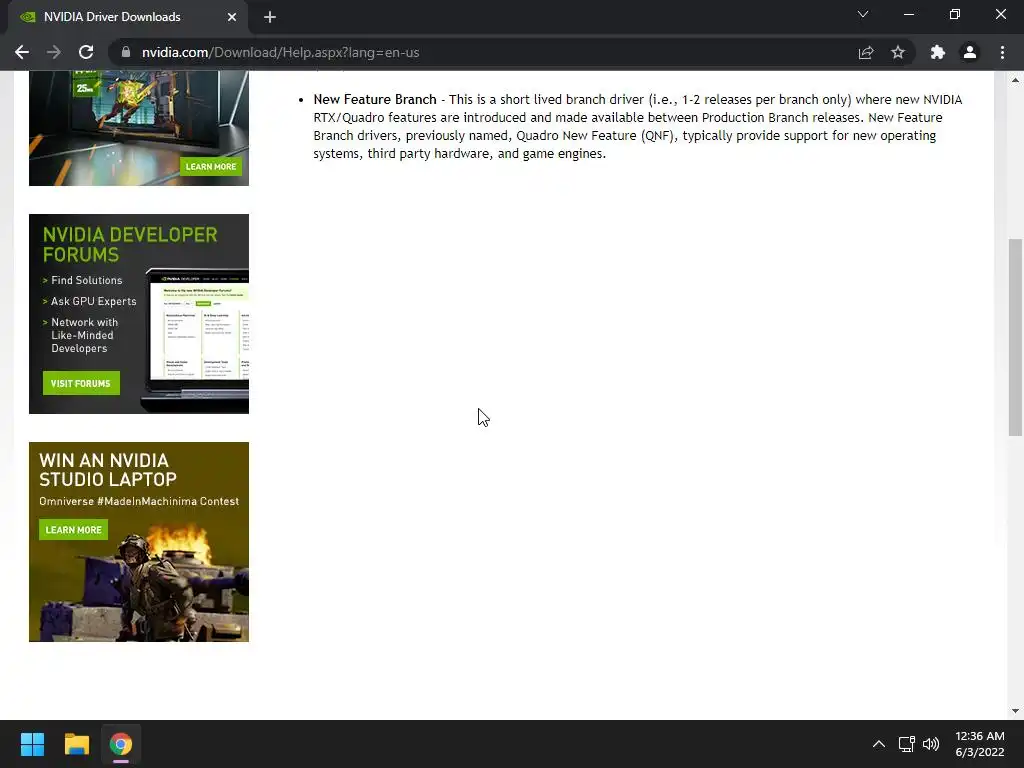Open Chrome three-dot menu
Image resolution: width=1024 pixels, height=768 pixels.
point(1002,52)
